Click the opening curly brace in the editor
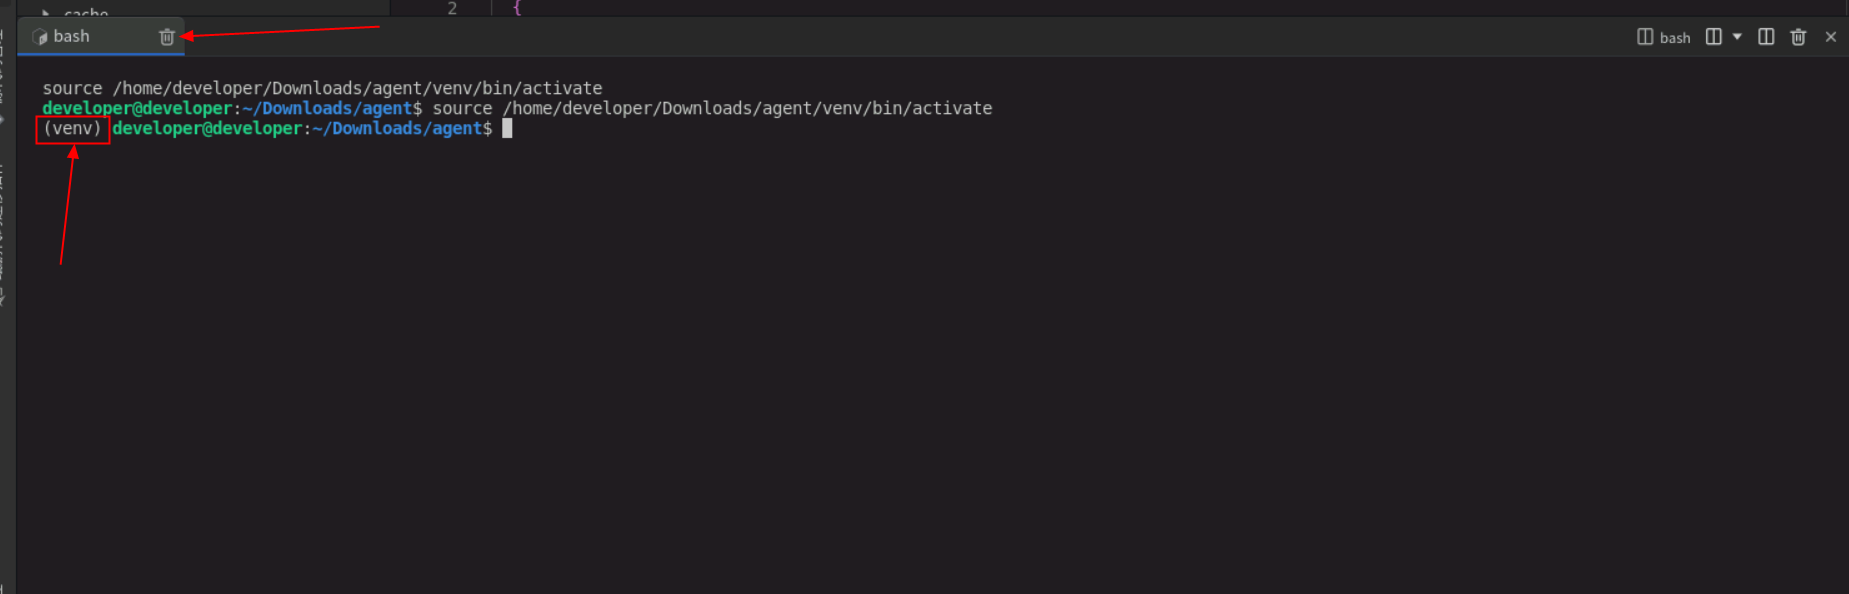This screenshot has height=594, width=1849. 517,8
